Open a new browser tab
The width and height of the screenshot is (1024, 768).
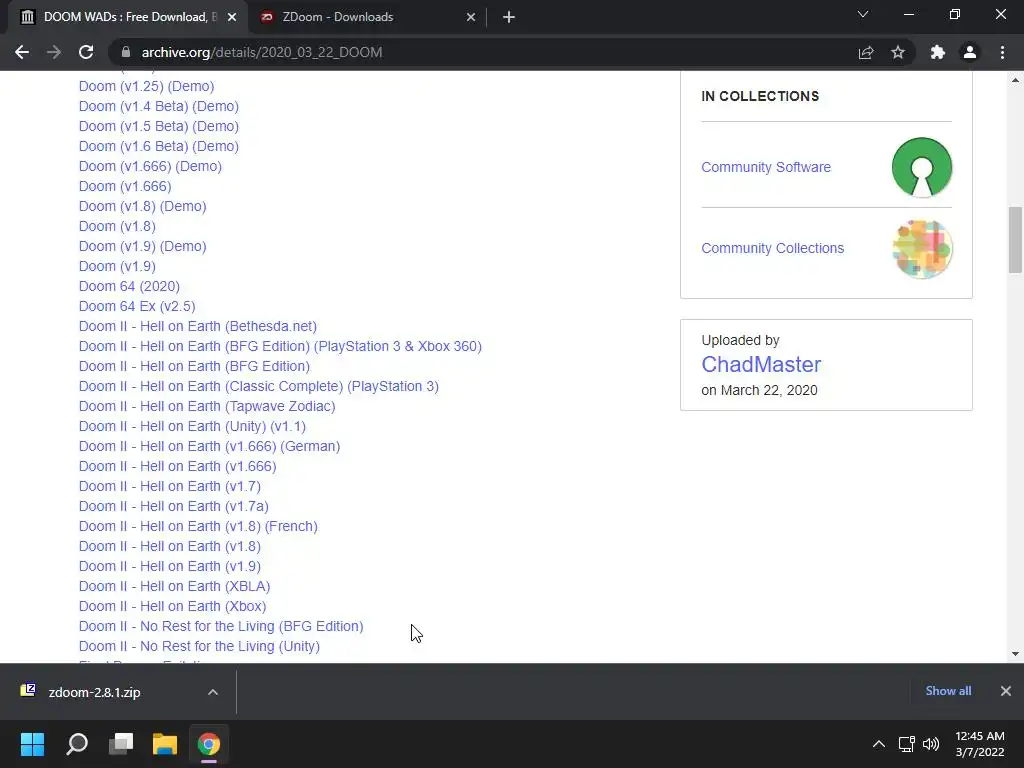(x=509, y=17)
